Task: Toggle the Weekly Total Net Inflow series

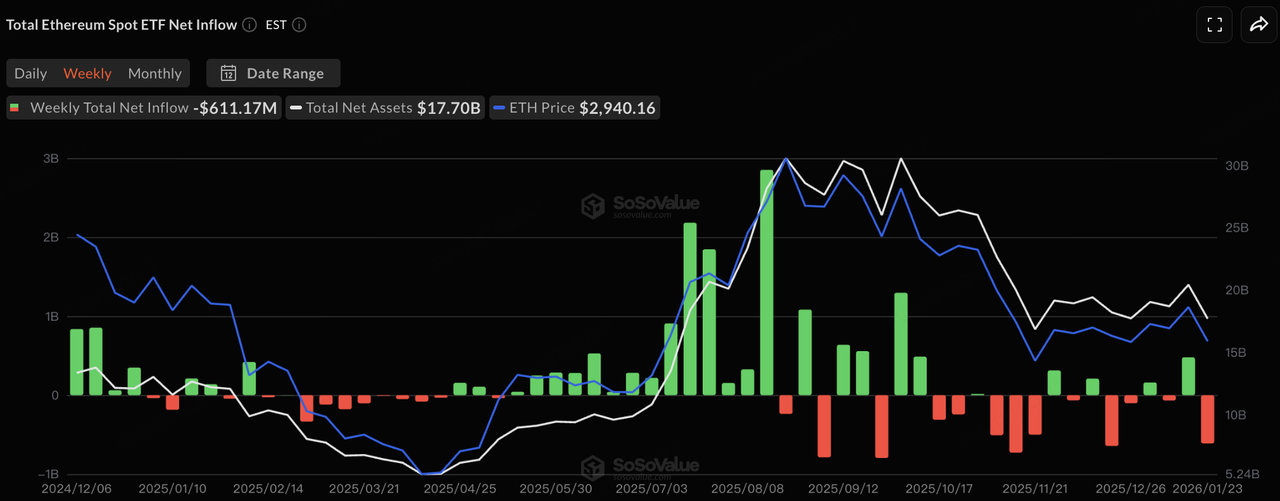Action: coord(142,108)
